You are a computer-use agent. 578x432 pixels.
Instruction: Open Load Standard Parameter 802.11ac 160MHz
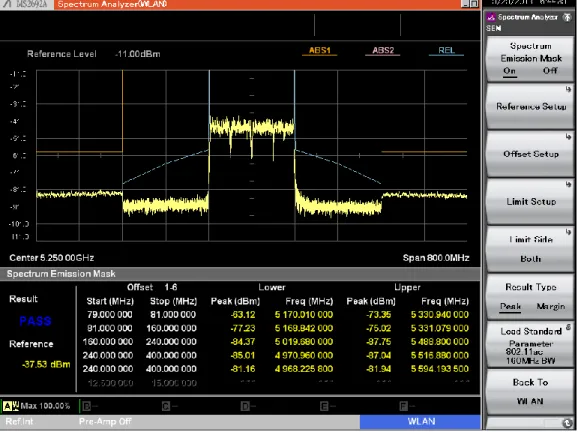click(x=530, y=345)
